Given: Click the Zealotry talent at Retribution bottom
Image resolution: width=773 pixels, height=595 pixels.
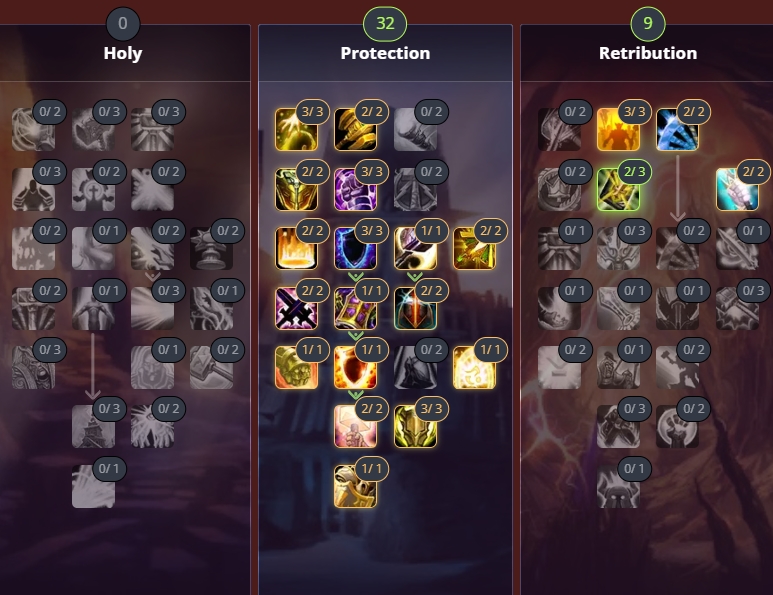Looking at the screenshot, I should point(618,487).
